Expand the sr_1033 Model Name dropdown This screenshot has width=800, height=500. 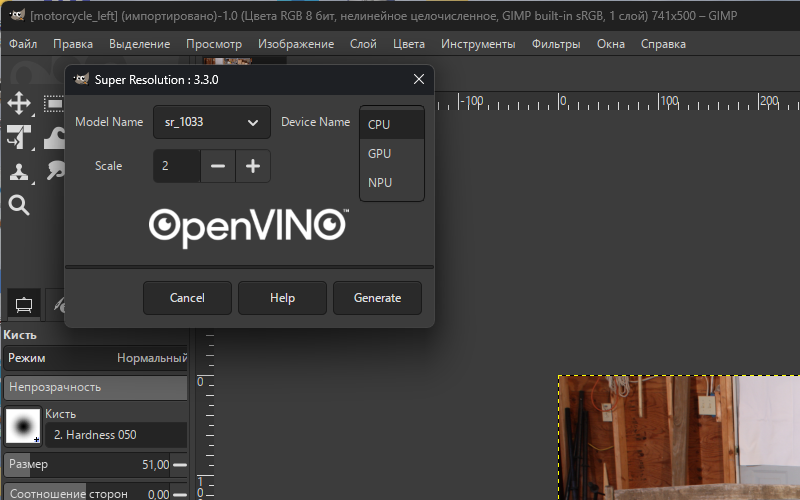212,122
